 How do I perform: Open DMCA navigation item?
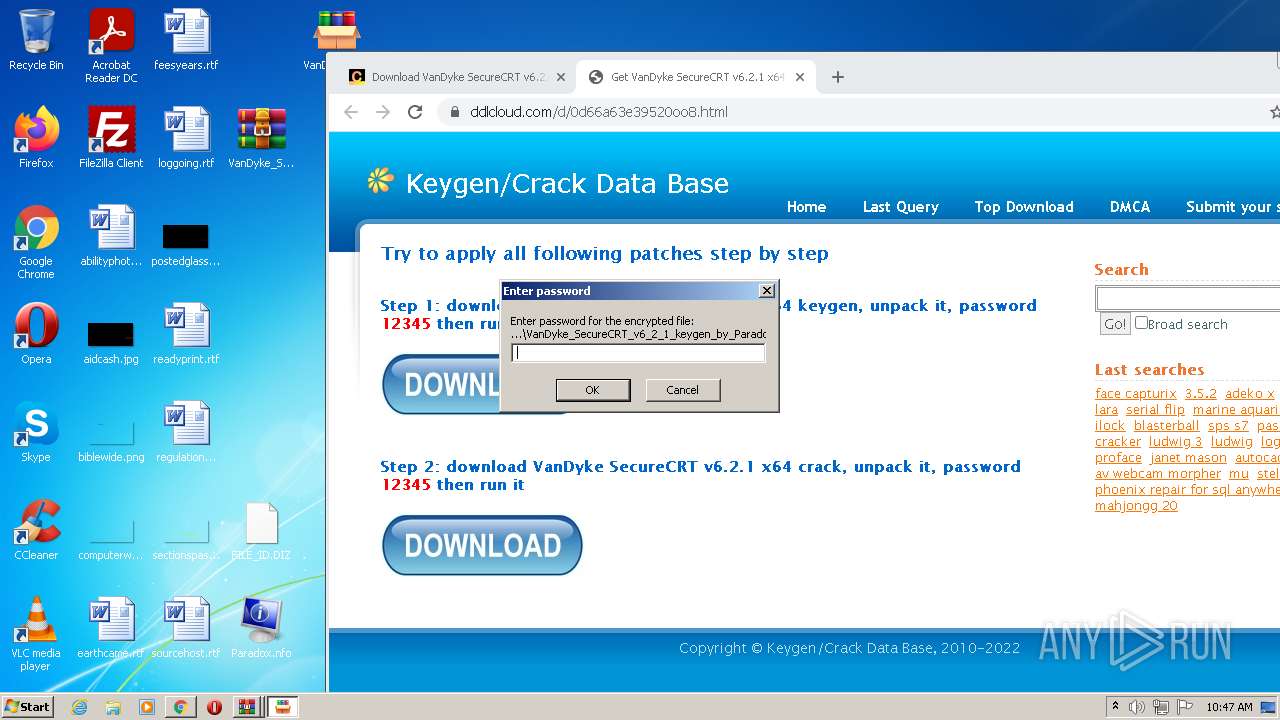coord(1130,207)
